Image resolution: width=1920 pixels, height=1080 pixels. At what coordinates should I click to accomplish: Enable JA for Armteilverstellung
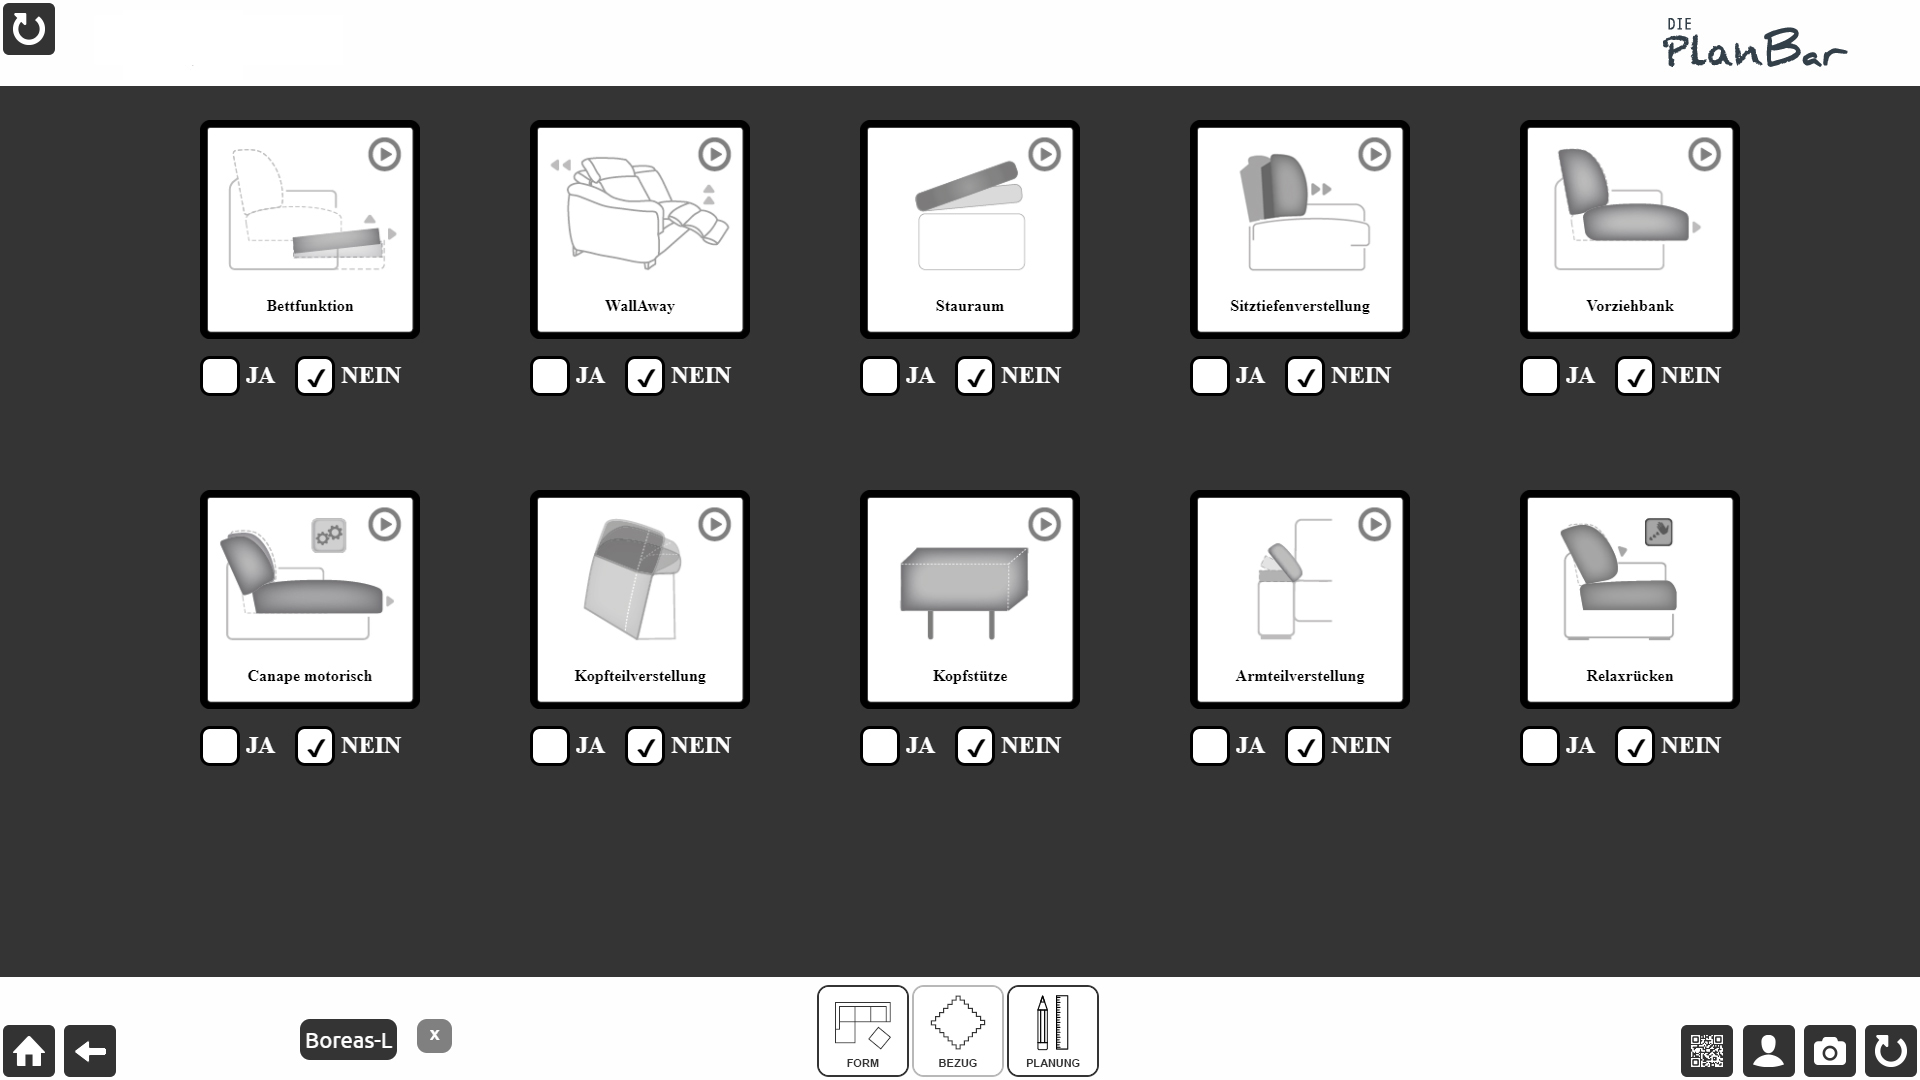click(1209, 746)
